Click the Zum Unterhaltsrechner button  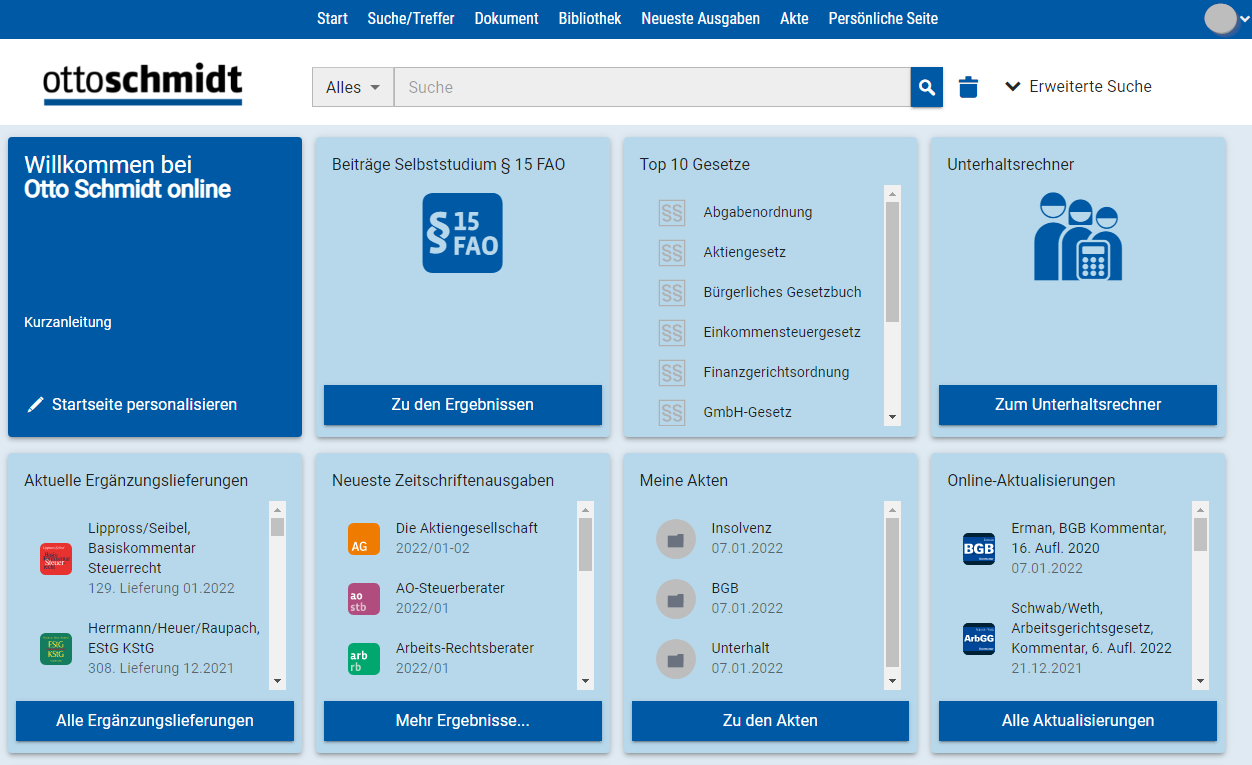[x=1078, y=405]
